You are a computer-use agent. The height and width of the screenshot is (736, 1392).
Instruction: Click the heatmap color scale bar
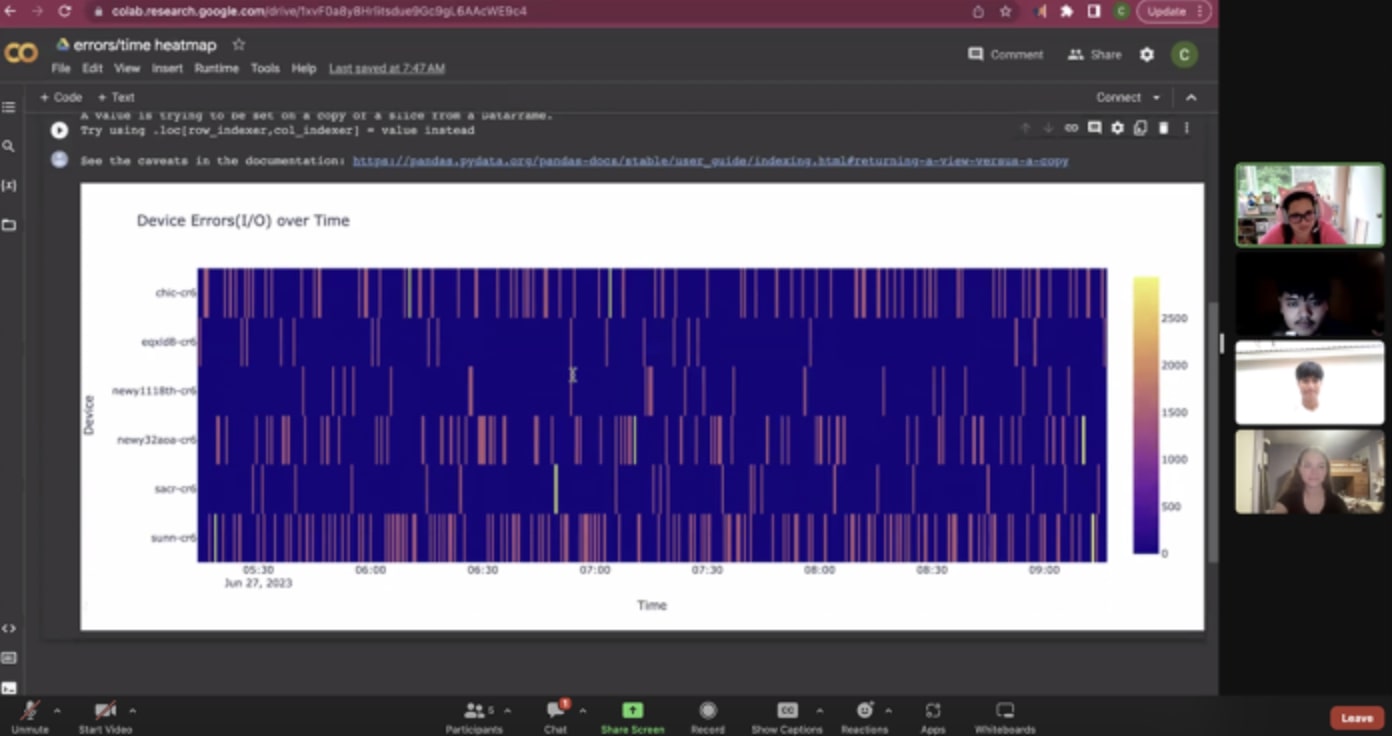tap(1145, 415)
